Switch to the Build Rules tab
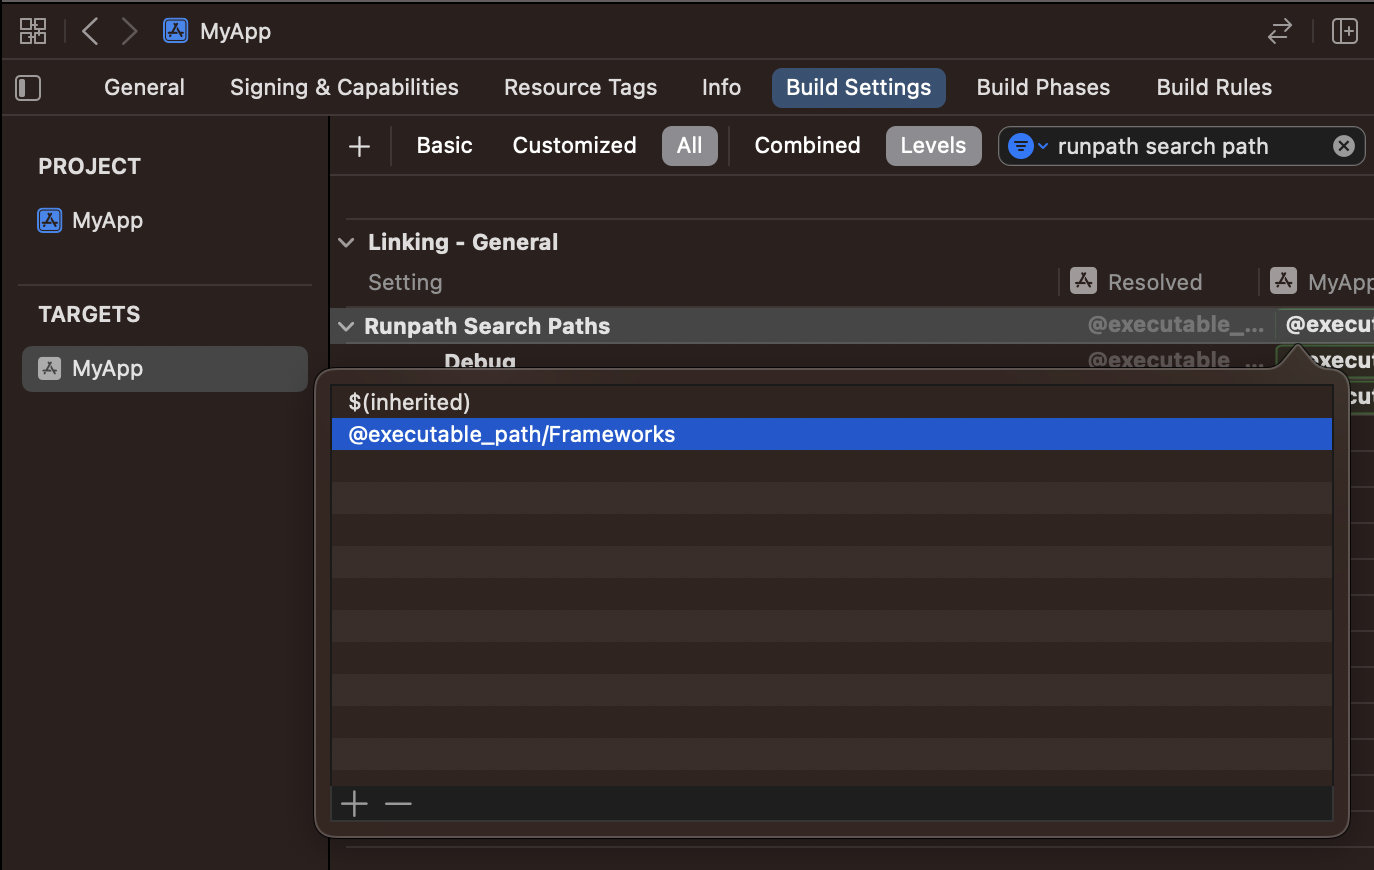The height and width of the screenshot is (870, 1374). 1214,88
